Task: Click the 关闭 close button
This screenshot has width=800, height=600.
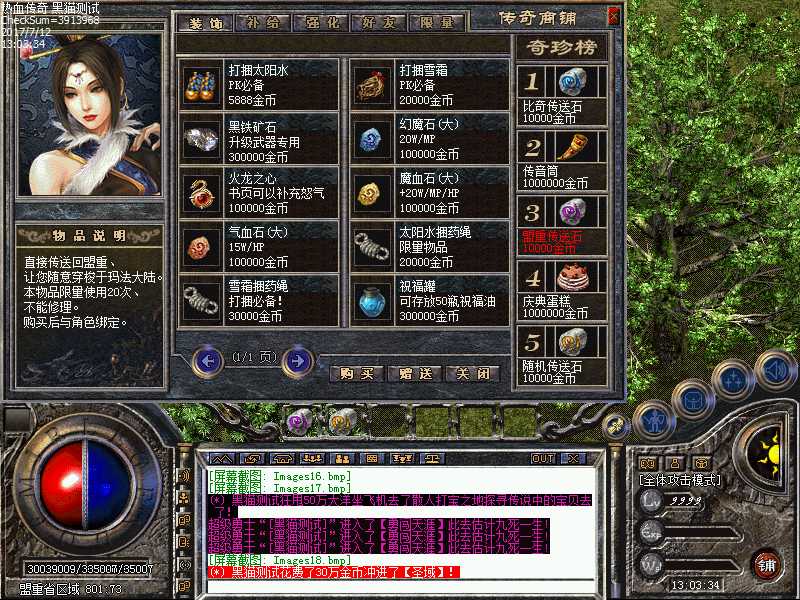Action: point(473,374)
